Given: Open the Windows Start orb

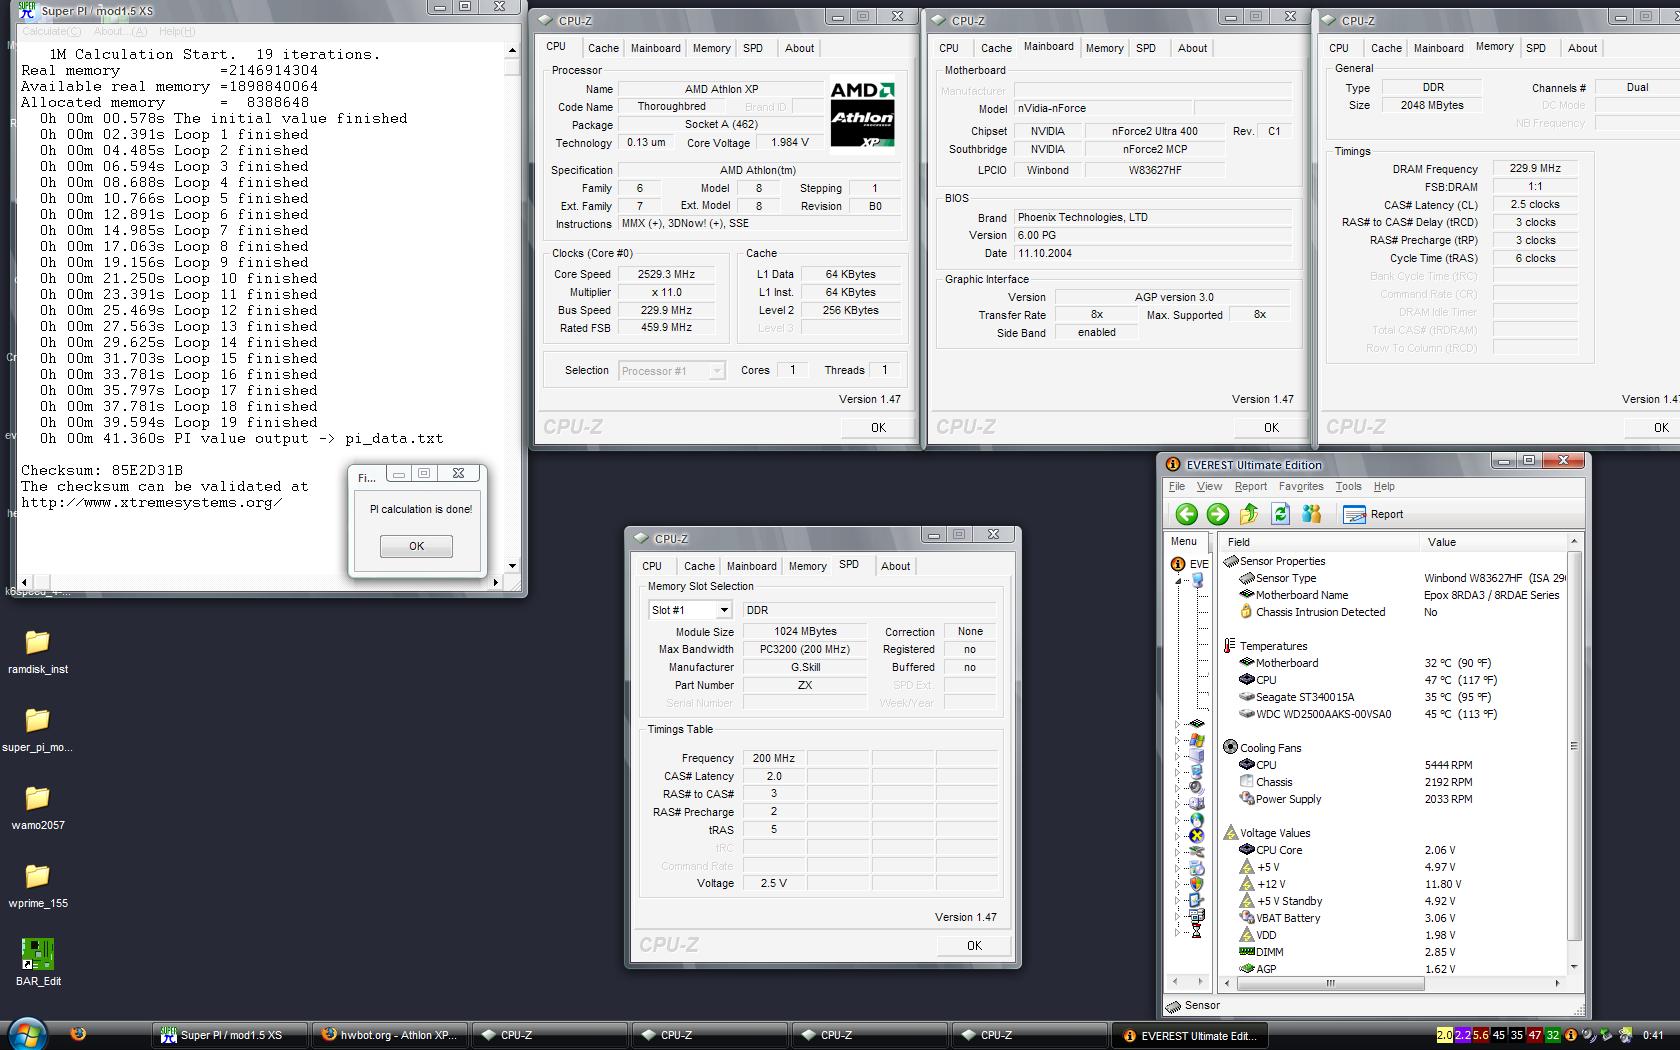Looking at the screenshot, I should click(27, 1034).
